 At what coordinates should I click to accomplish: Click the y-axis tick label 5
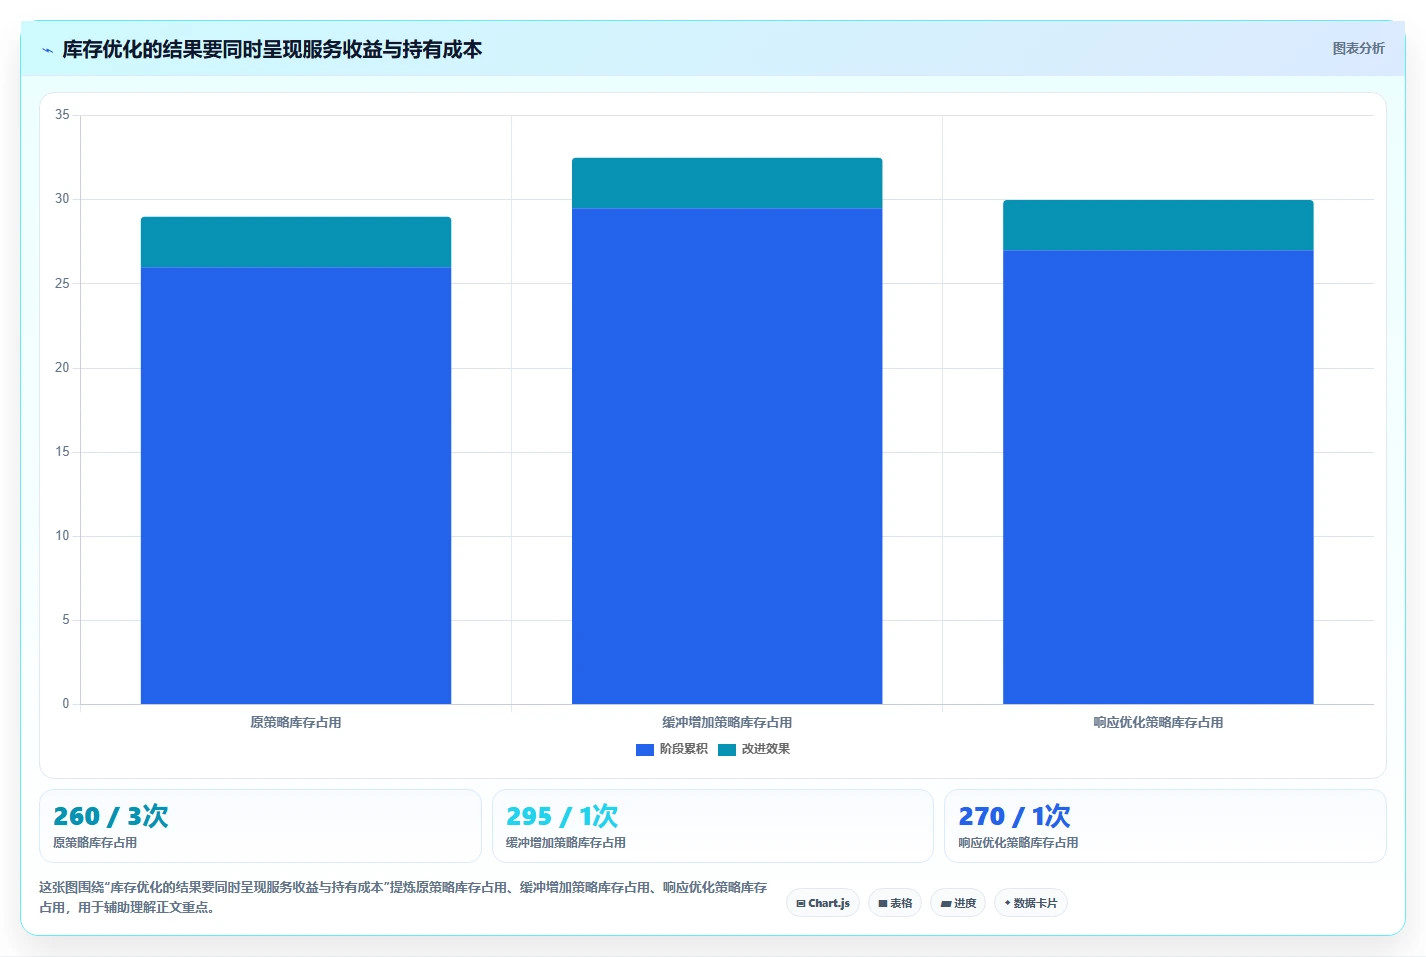66,620
